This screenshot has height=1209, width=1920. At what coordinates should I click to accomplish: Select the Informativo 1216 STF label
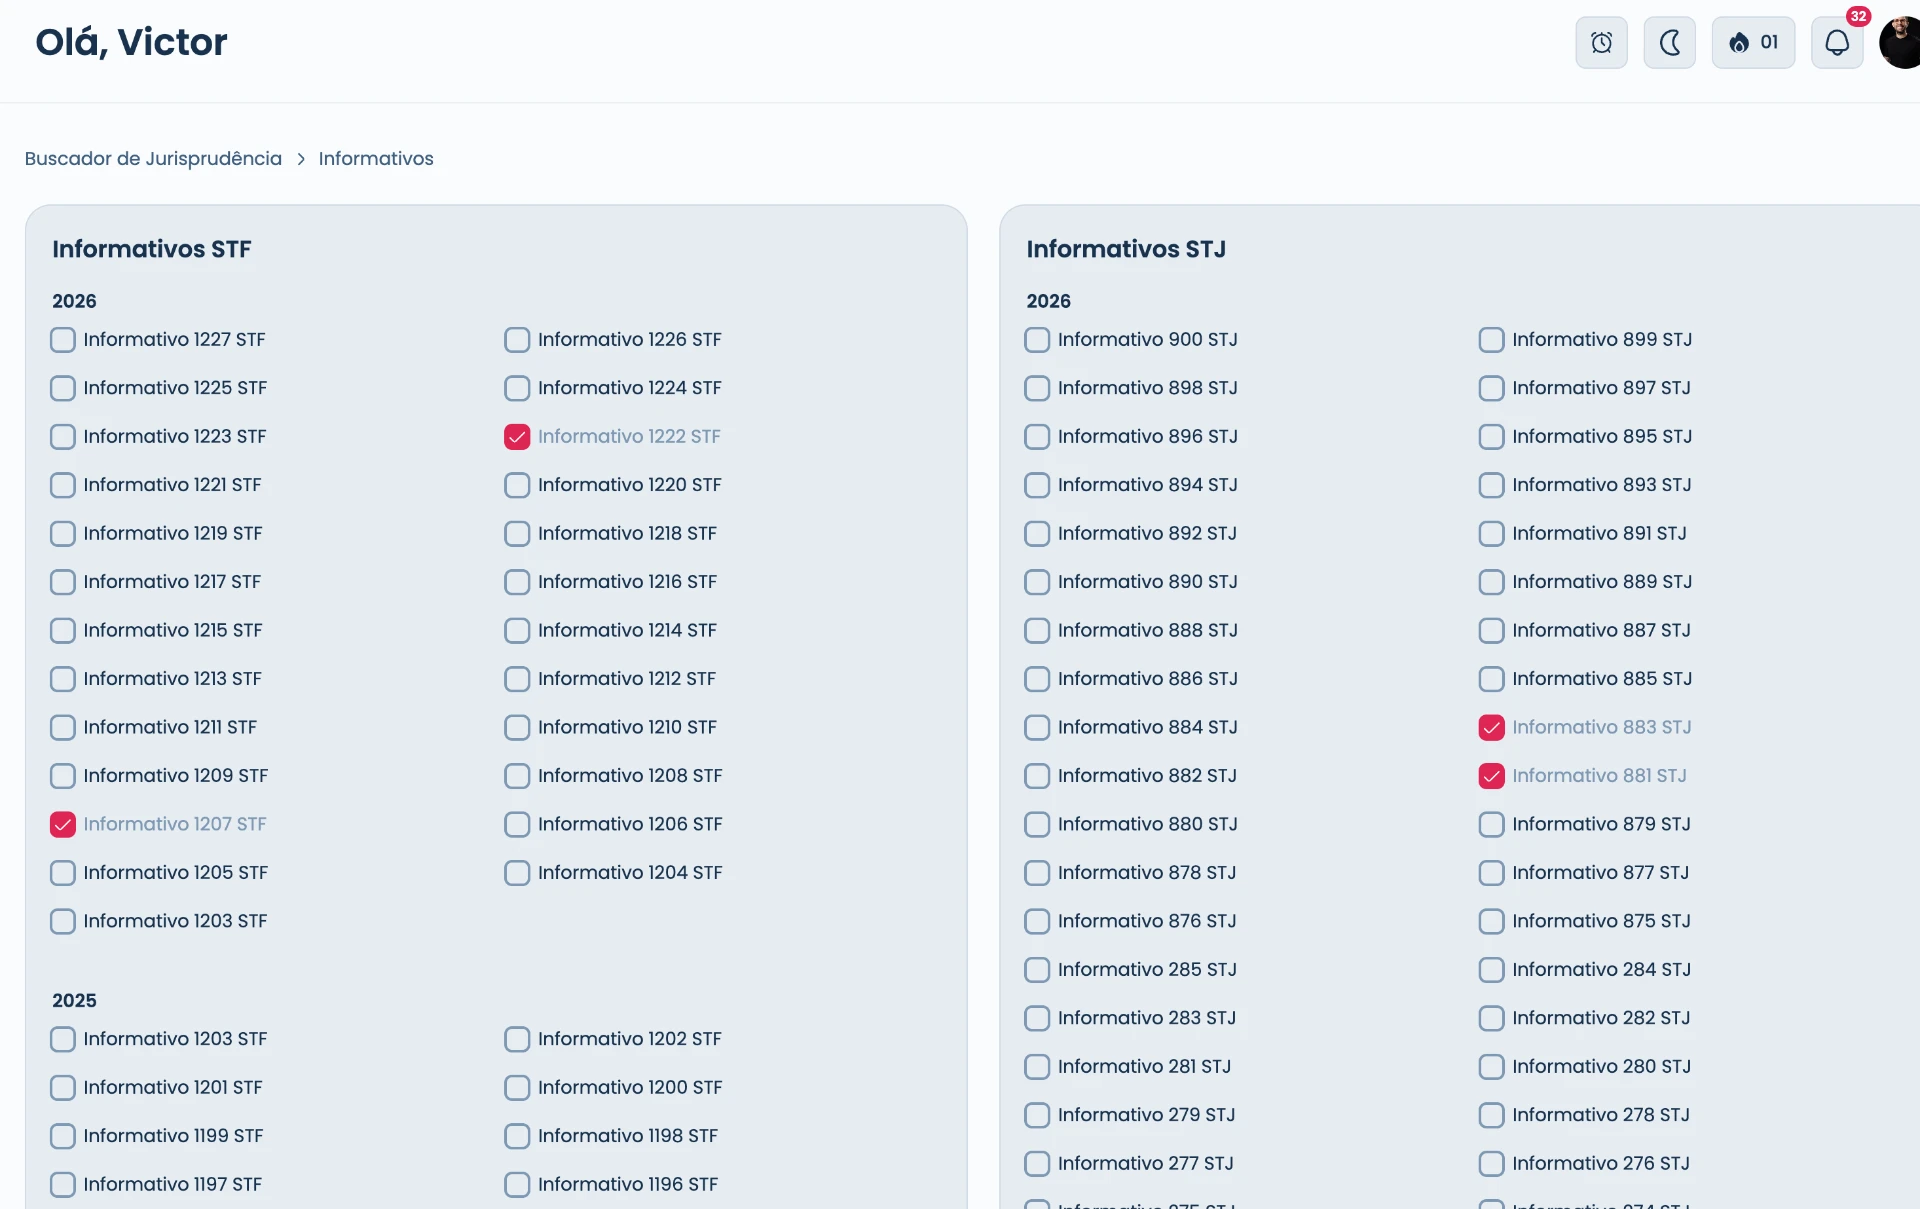click(627, 582)
